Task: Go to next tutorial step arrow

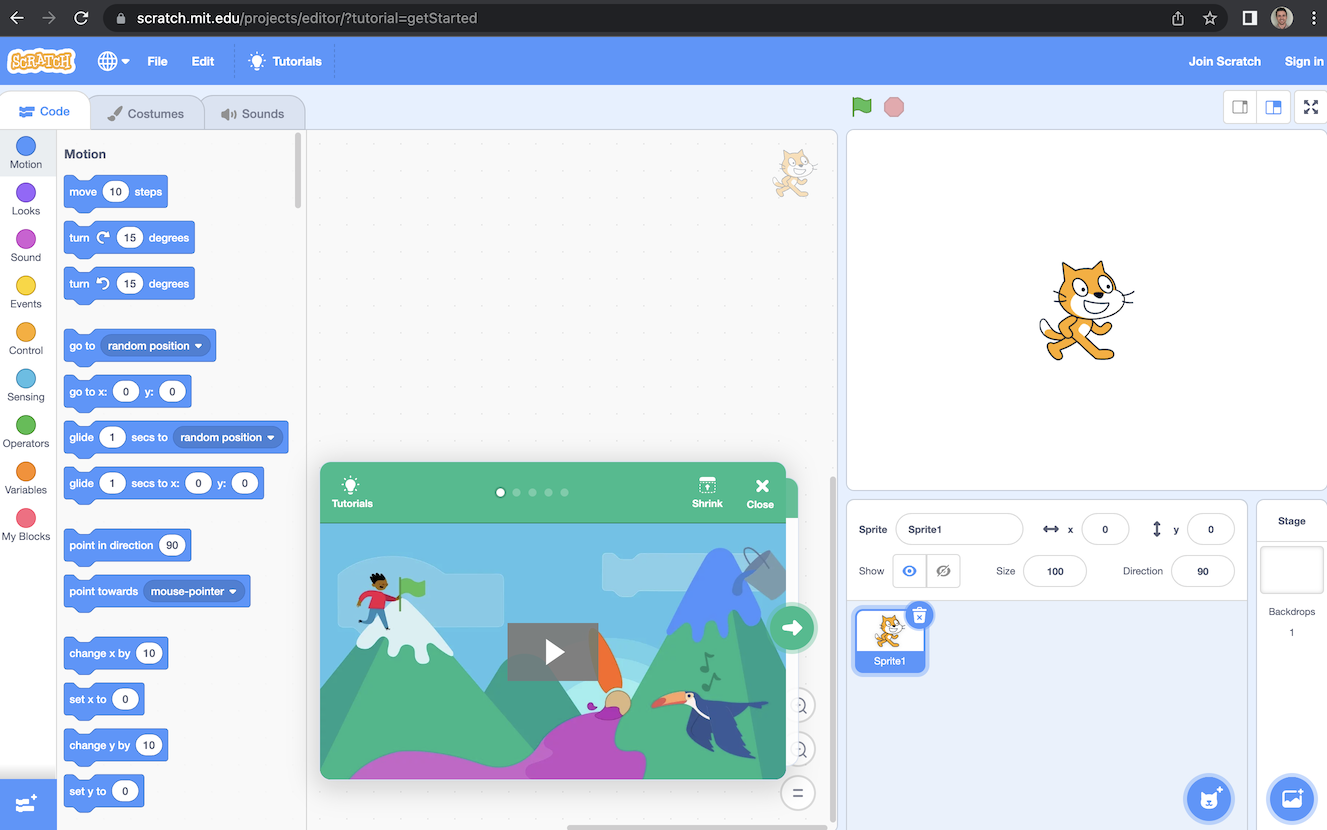Action: 793,628
